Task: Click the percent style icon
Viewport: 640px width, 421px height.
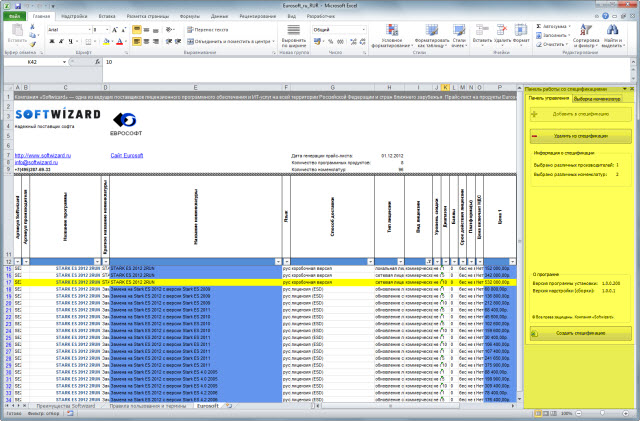Action: point(331,41)
